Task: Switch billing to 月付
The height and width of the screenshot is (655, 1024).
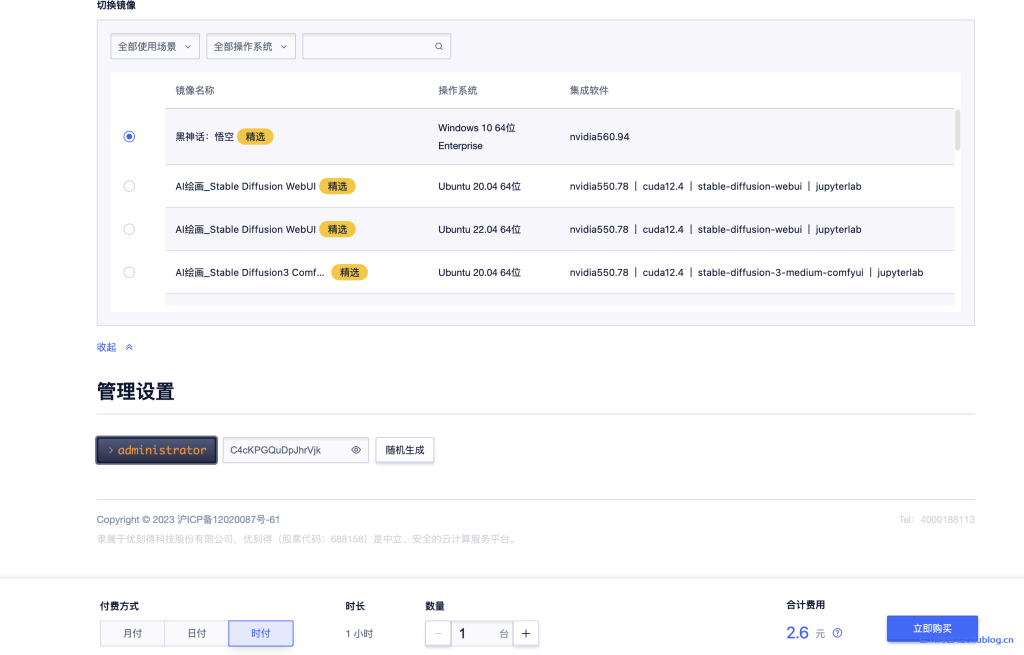Action: click(x=132, y=633)
